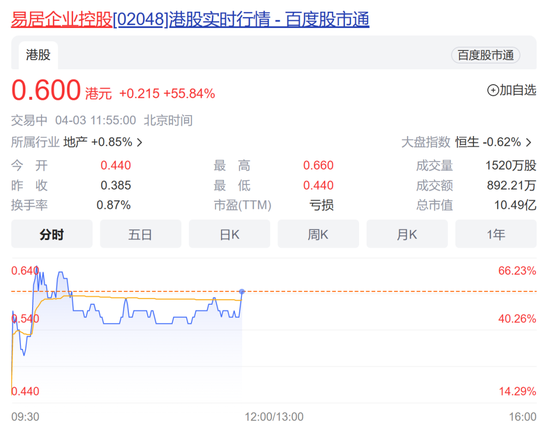Select the 港股 tab

[38, 55]
